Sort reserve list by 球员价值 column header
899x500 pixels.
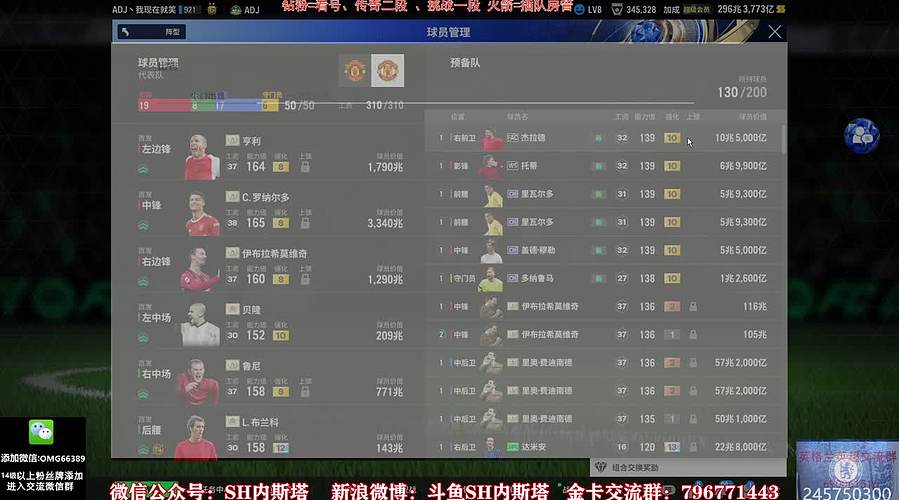click(x=752, y=117)
